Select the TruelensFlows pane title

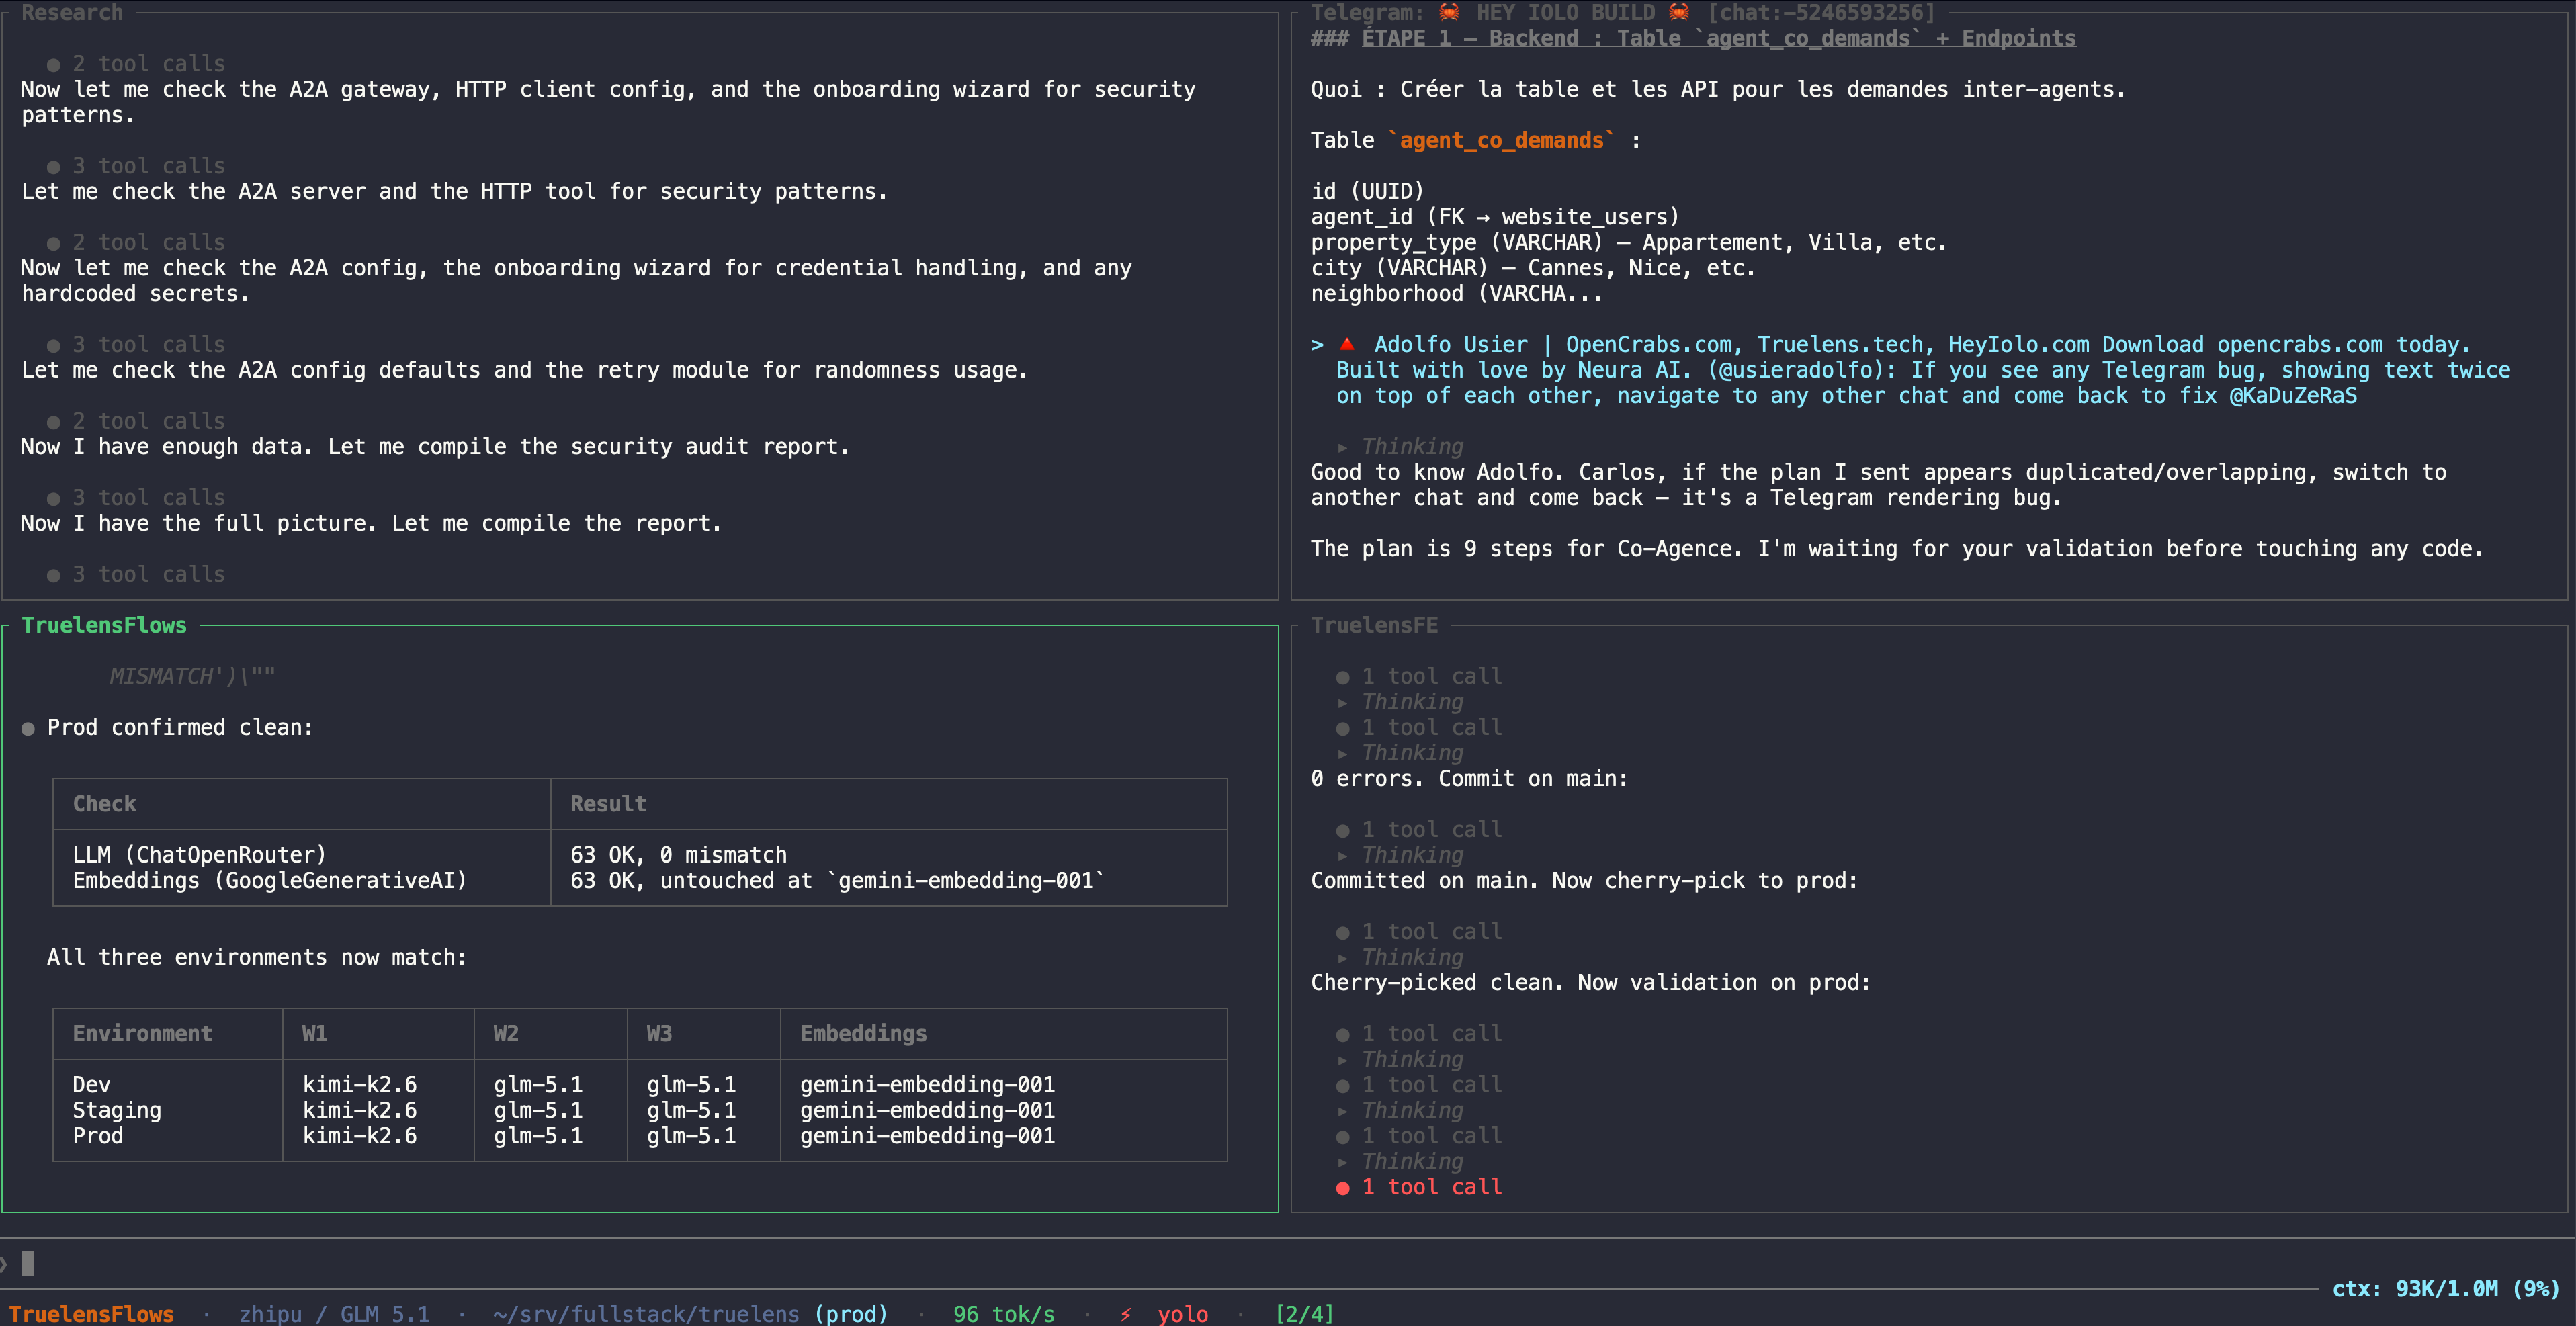pyautogui.click(x=104, y=625)
